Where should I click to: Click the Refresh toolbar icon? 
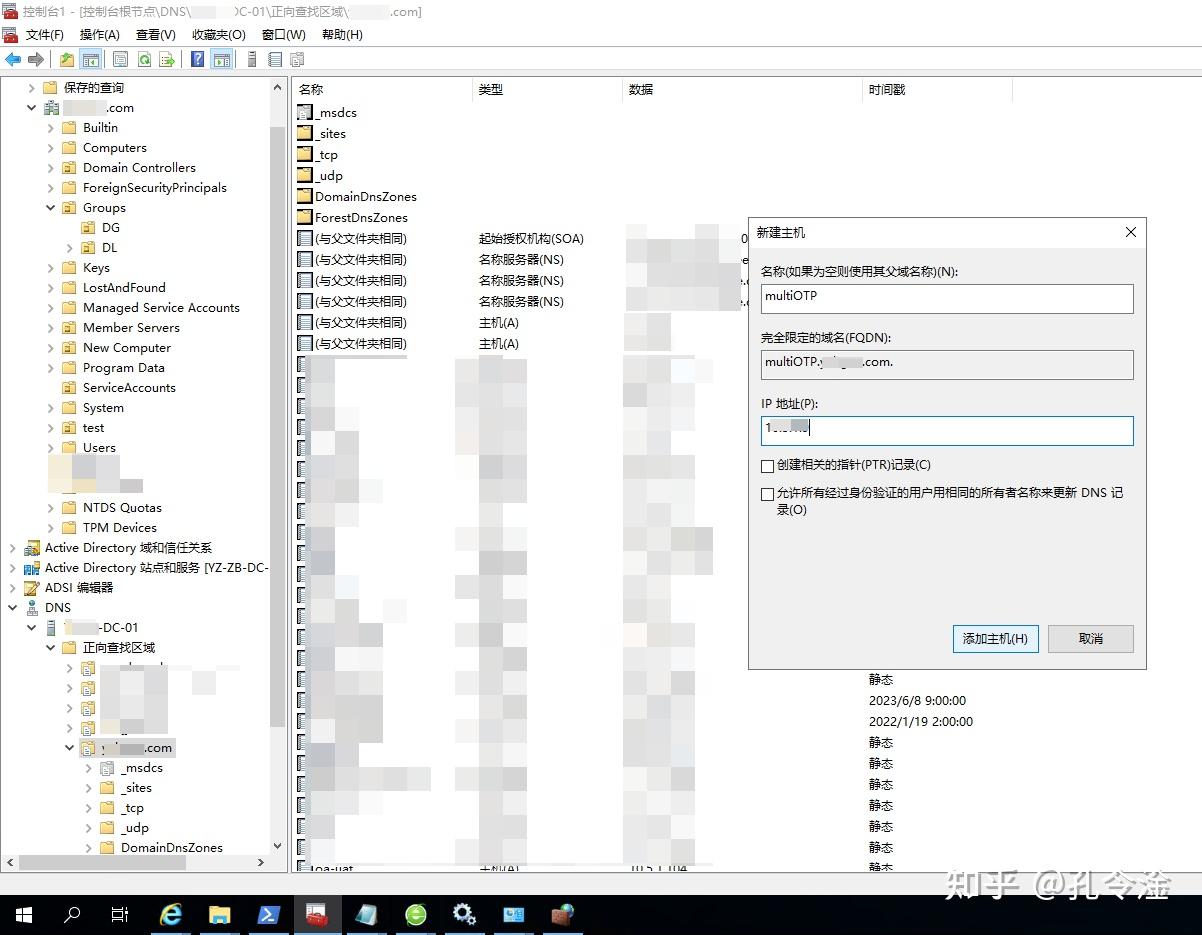(144, 60)
